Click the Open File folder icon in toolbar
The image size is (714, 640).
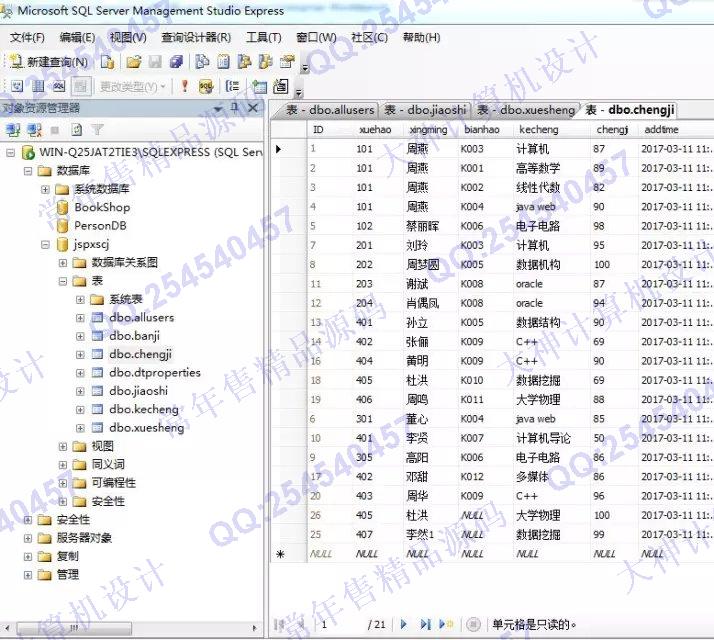(133, 62)
